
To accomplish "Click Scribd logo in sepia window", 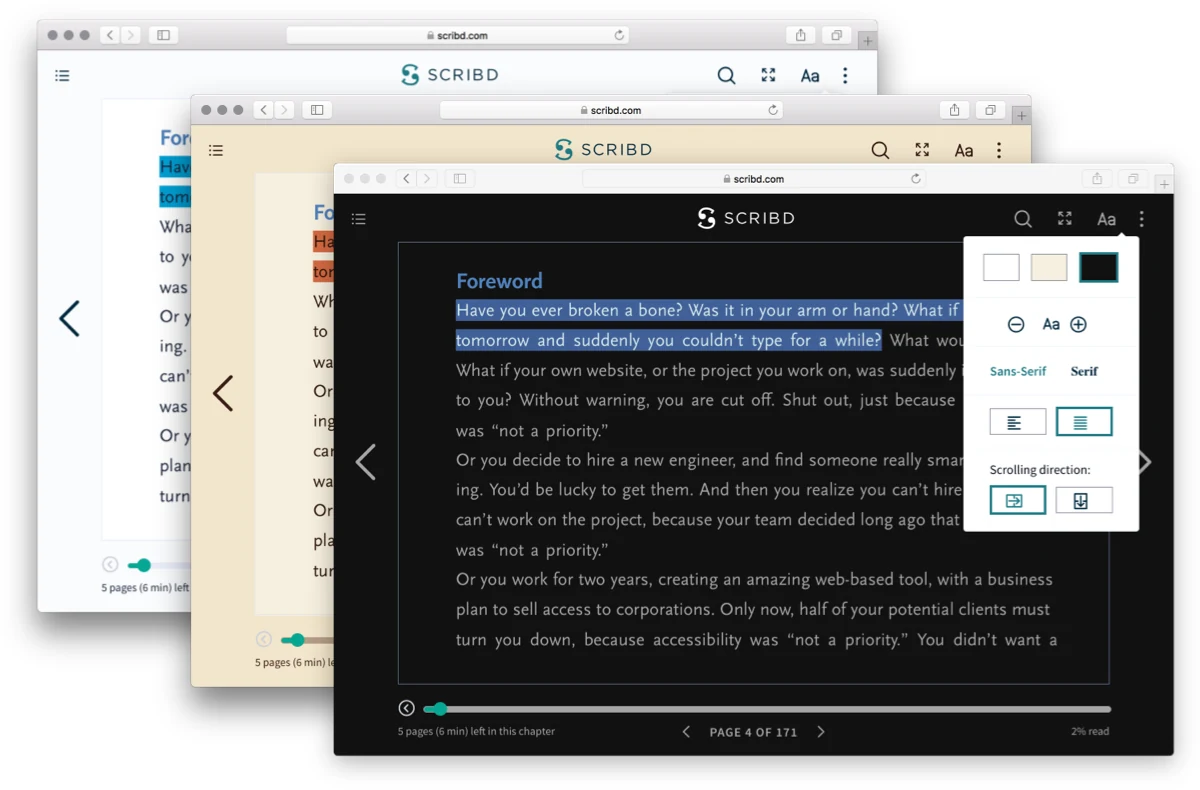I will (603, 149).
